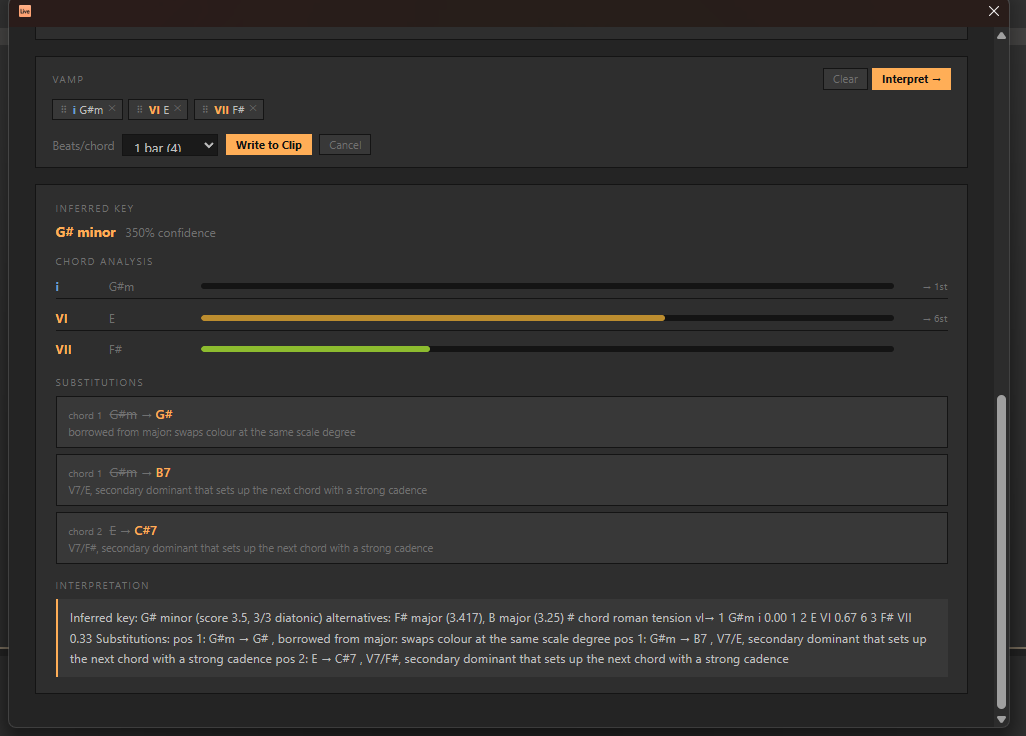The height and width of the screenshot is (736, 1026).
Task: Click the Write to Clip button
Action: point(269,145)
